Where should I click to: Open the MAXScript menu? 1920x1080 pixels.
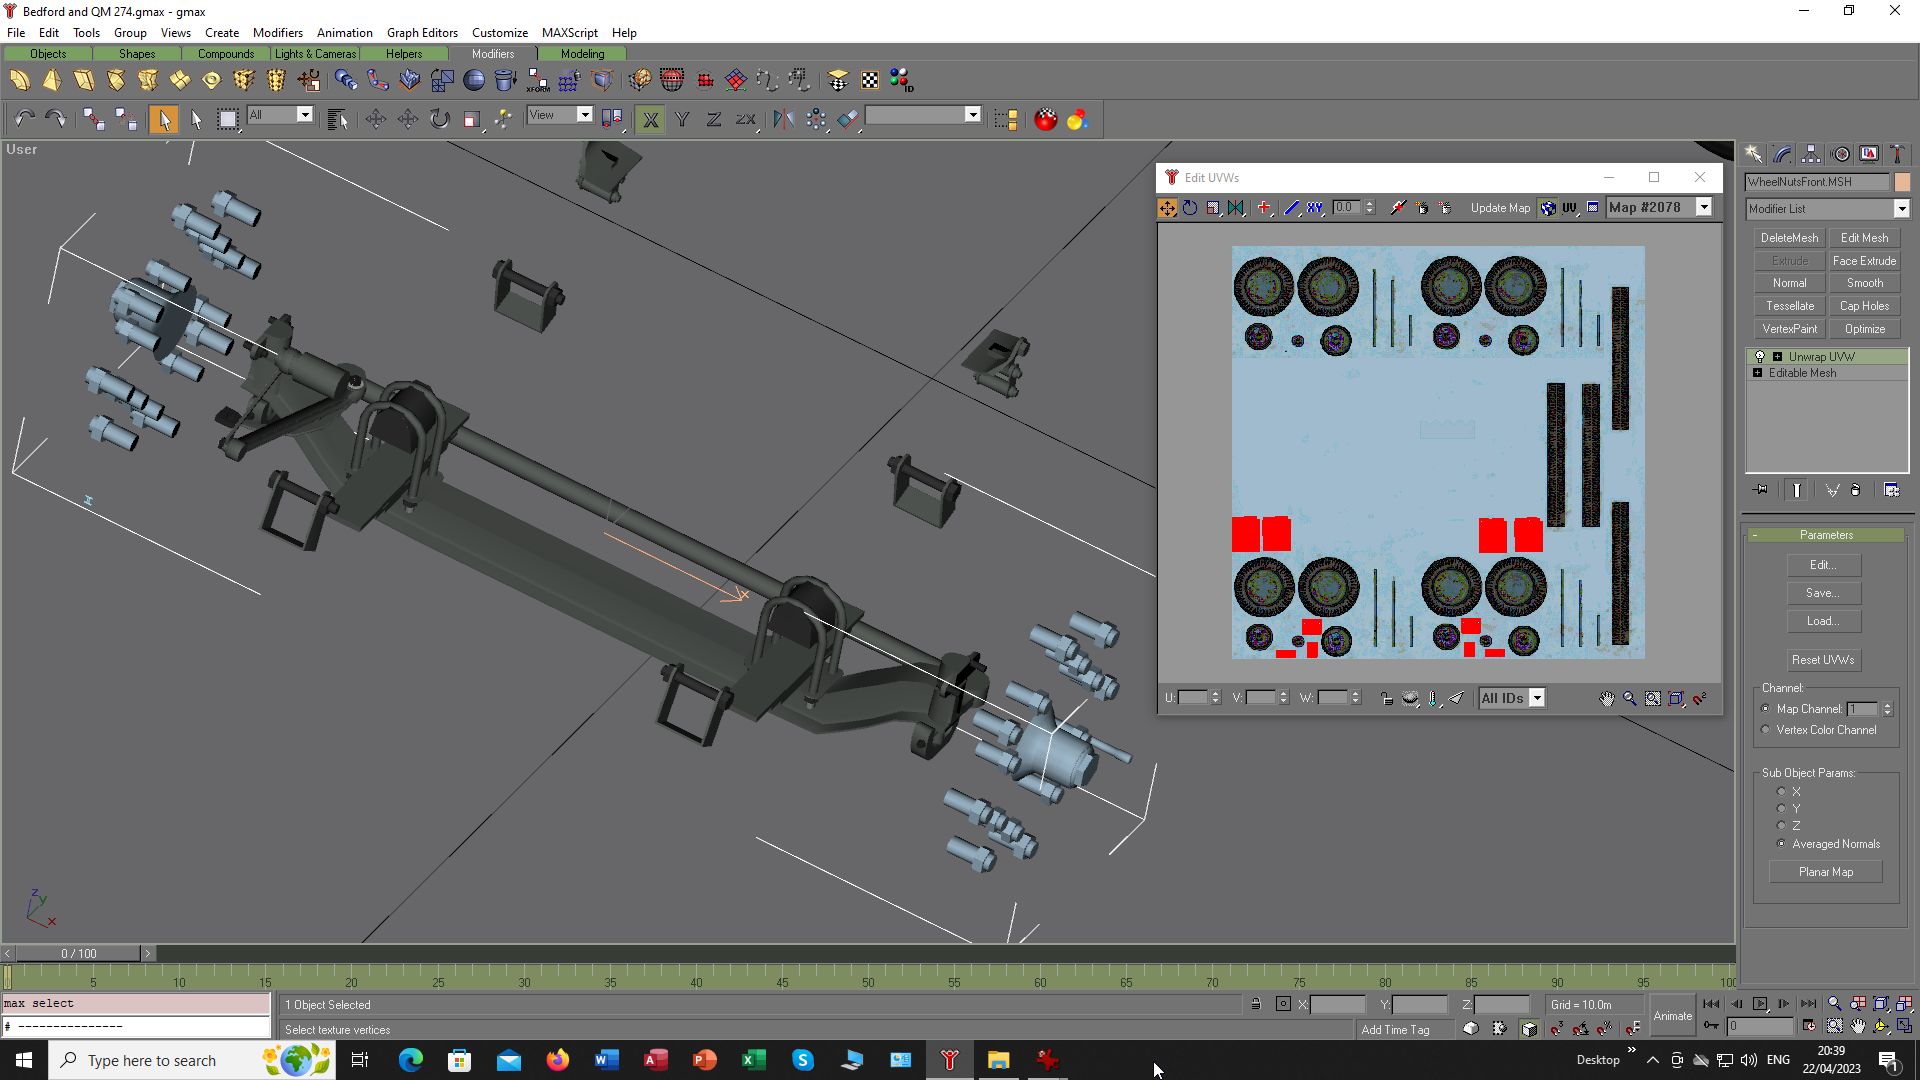tap(569, 32)
